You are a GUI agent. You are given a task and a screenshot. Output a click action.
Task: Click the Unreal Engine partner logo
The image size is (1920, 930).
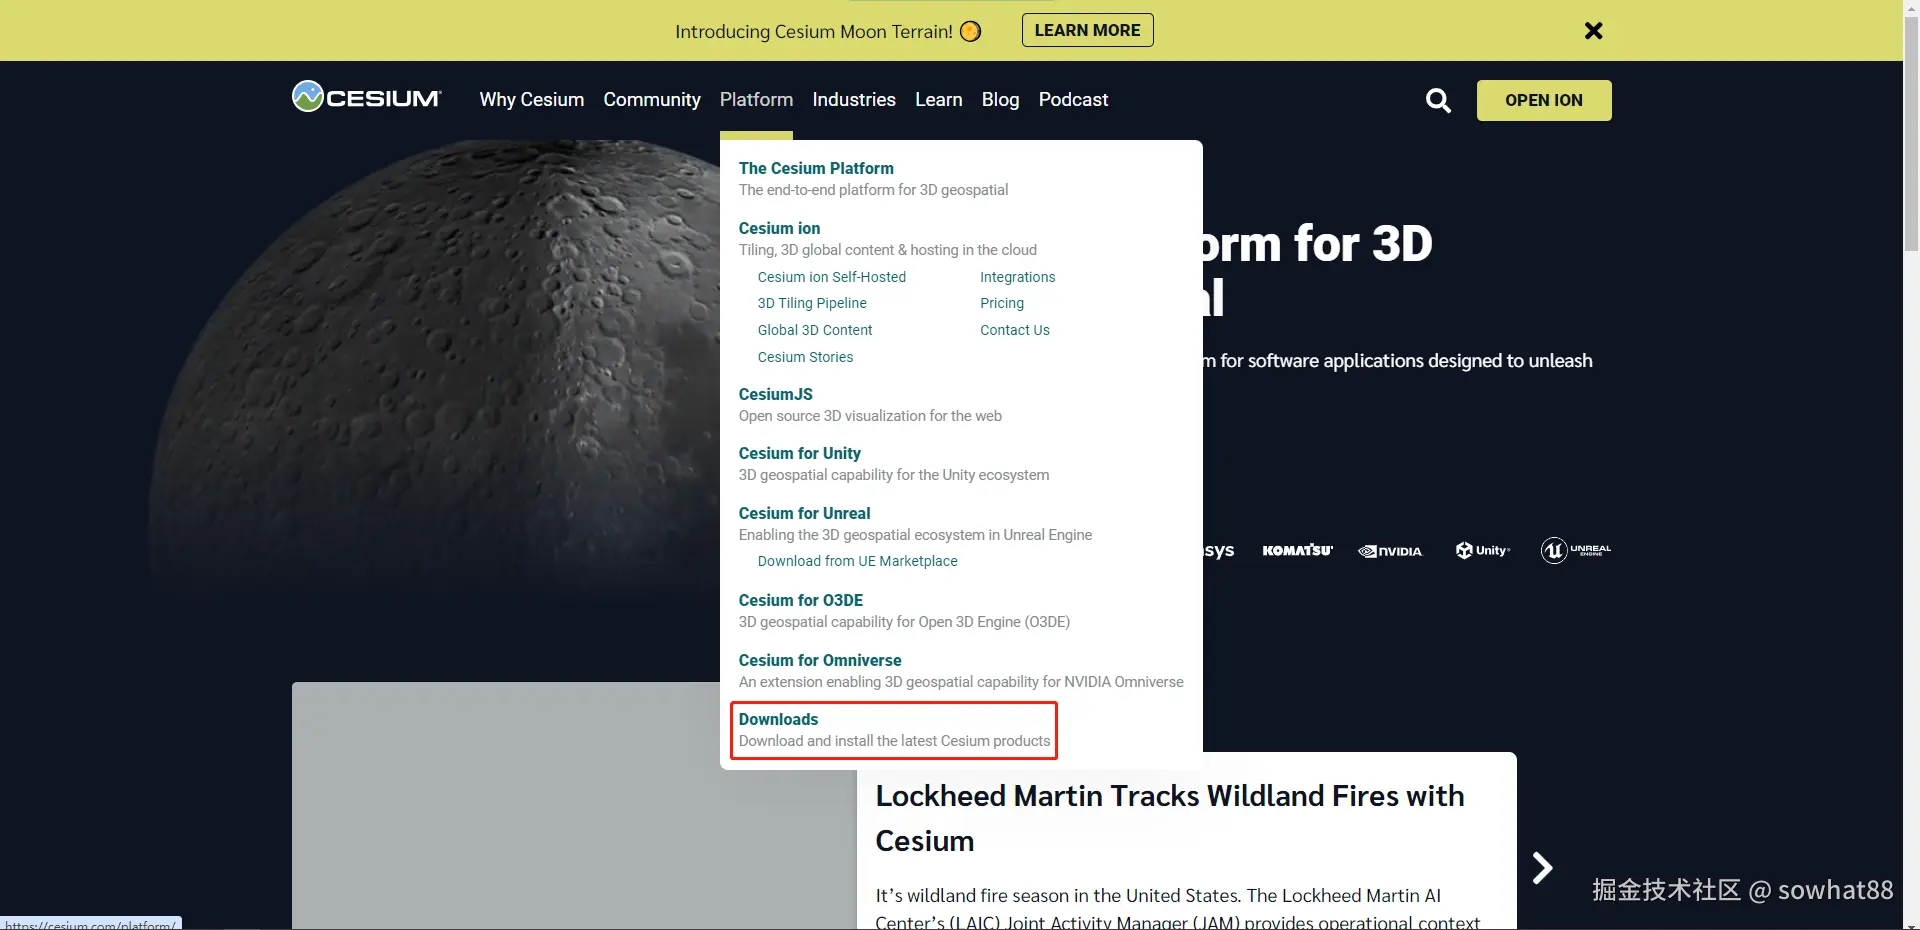(x=1576, y=550)
